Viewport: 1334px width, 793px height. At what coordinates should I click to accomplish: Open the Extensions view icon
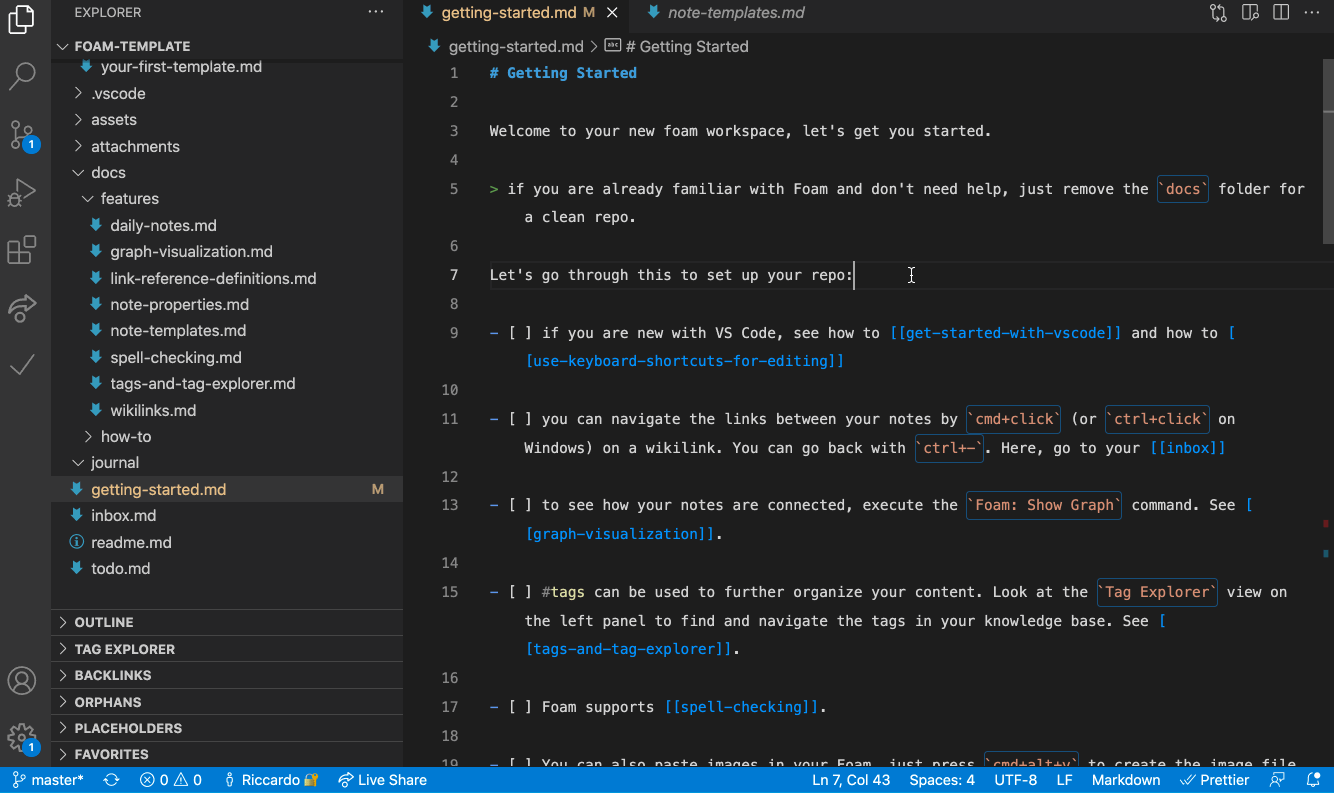click(x=23, y=250)
